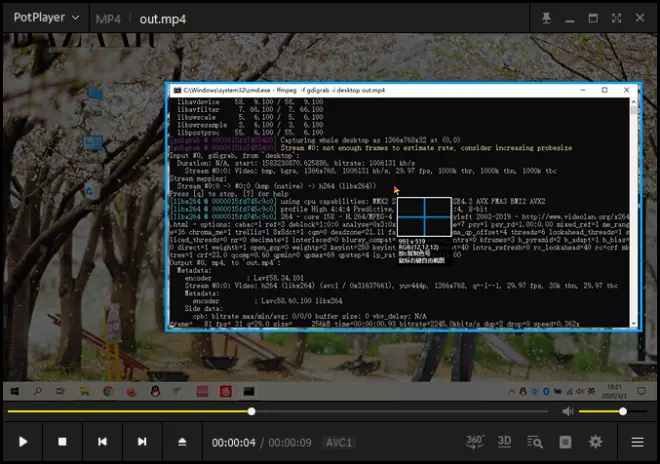Stop the video with the stop button
Image resolution: width=660 pixels, height=464 pixels.
click(x=62, y=442)
